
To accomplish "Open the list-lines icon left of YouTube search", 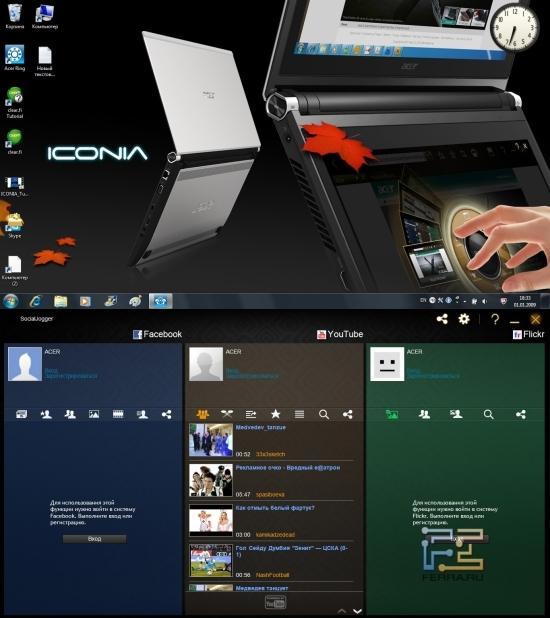I will pos(300,414).
